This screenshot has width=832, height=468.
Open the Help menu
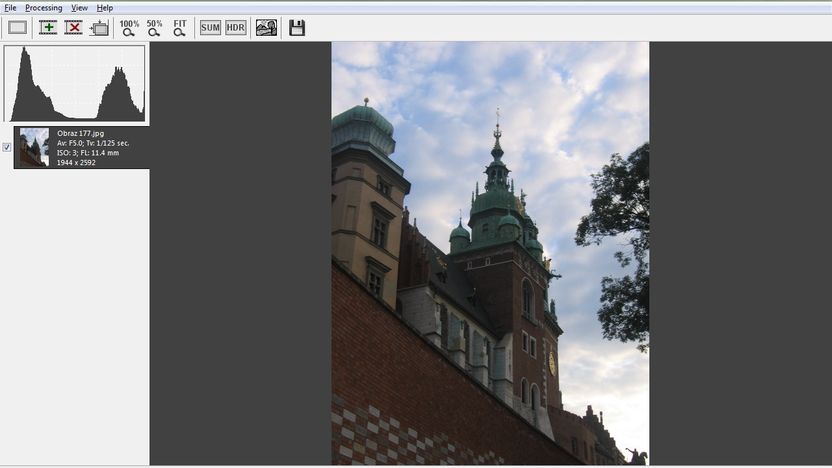pos(105,8)
